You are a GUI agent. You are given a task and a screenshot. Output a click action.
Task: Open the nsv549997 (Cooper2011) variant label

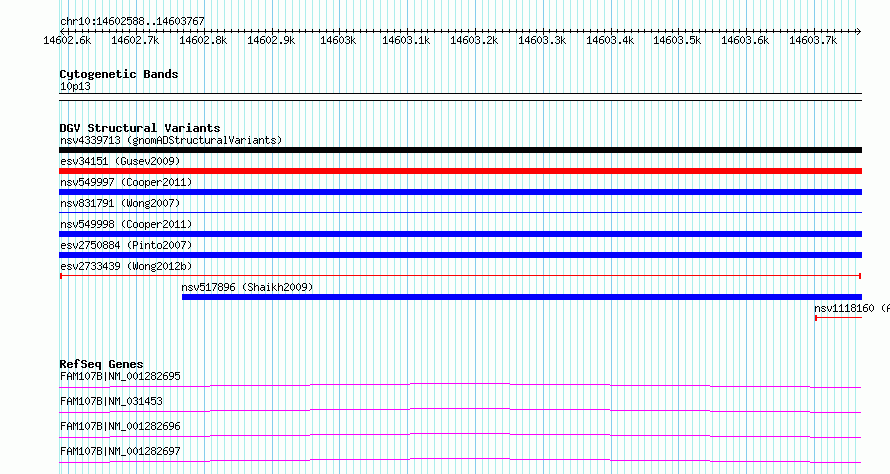click(x=126, y=182)
